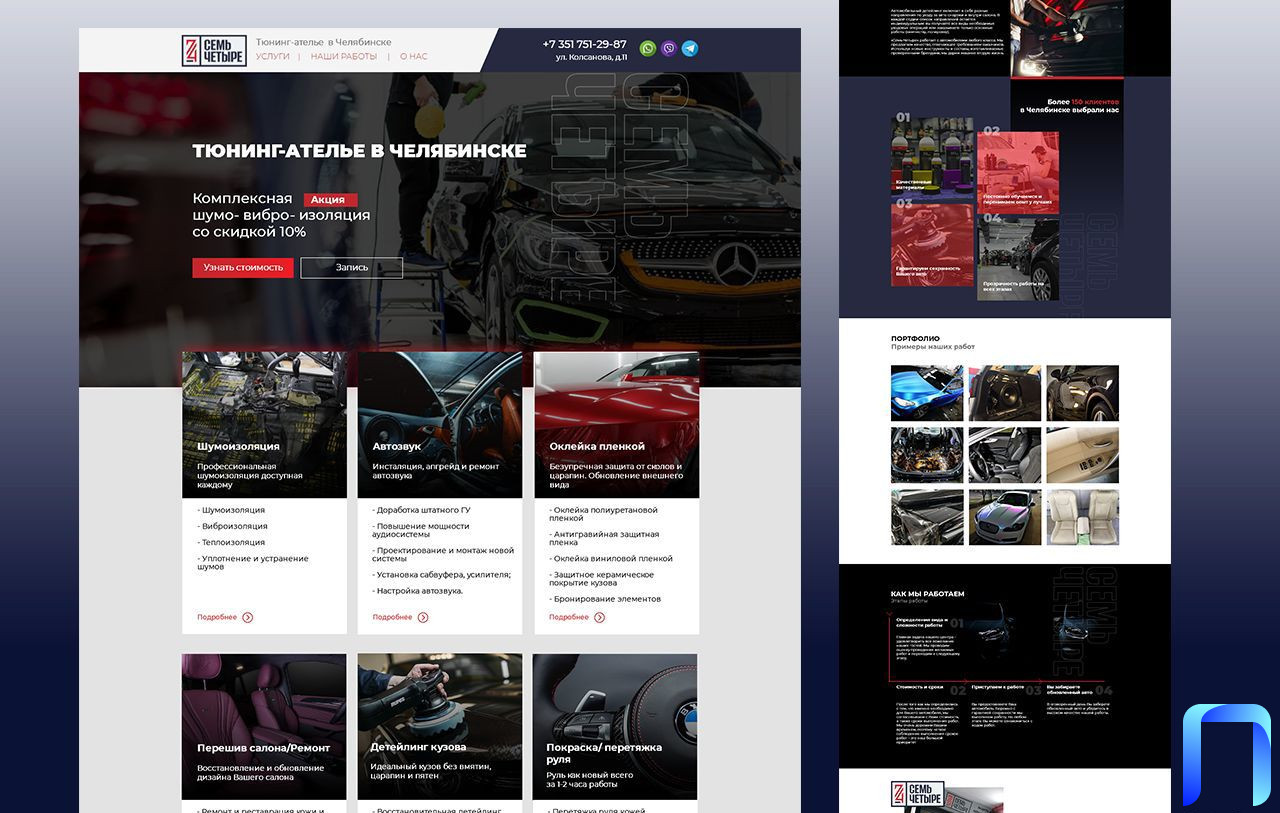This screenshot has height=813, width=1280.
Task: Click "Примеры наших работ" subtitle
Action: [933, 347]
